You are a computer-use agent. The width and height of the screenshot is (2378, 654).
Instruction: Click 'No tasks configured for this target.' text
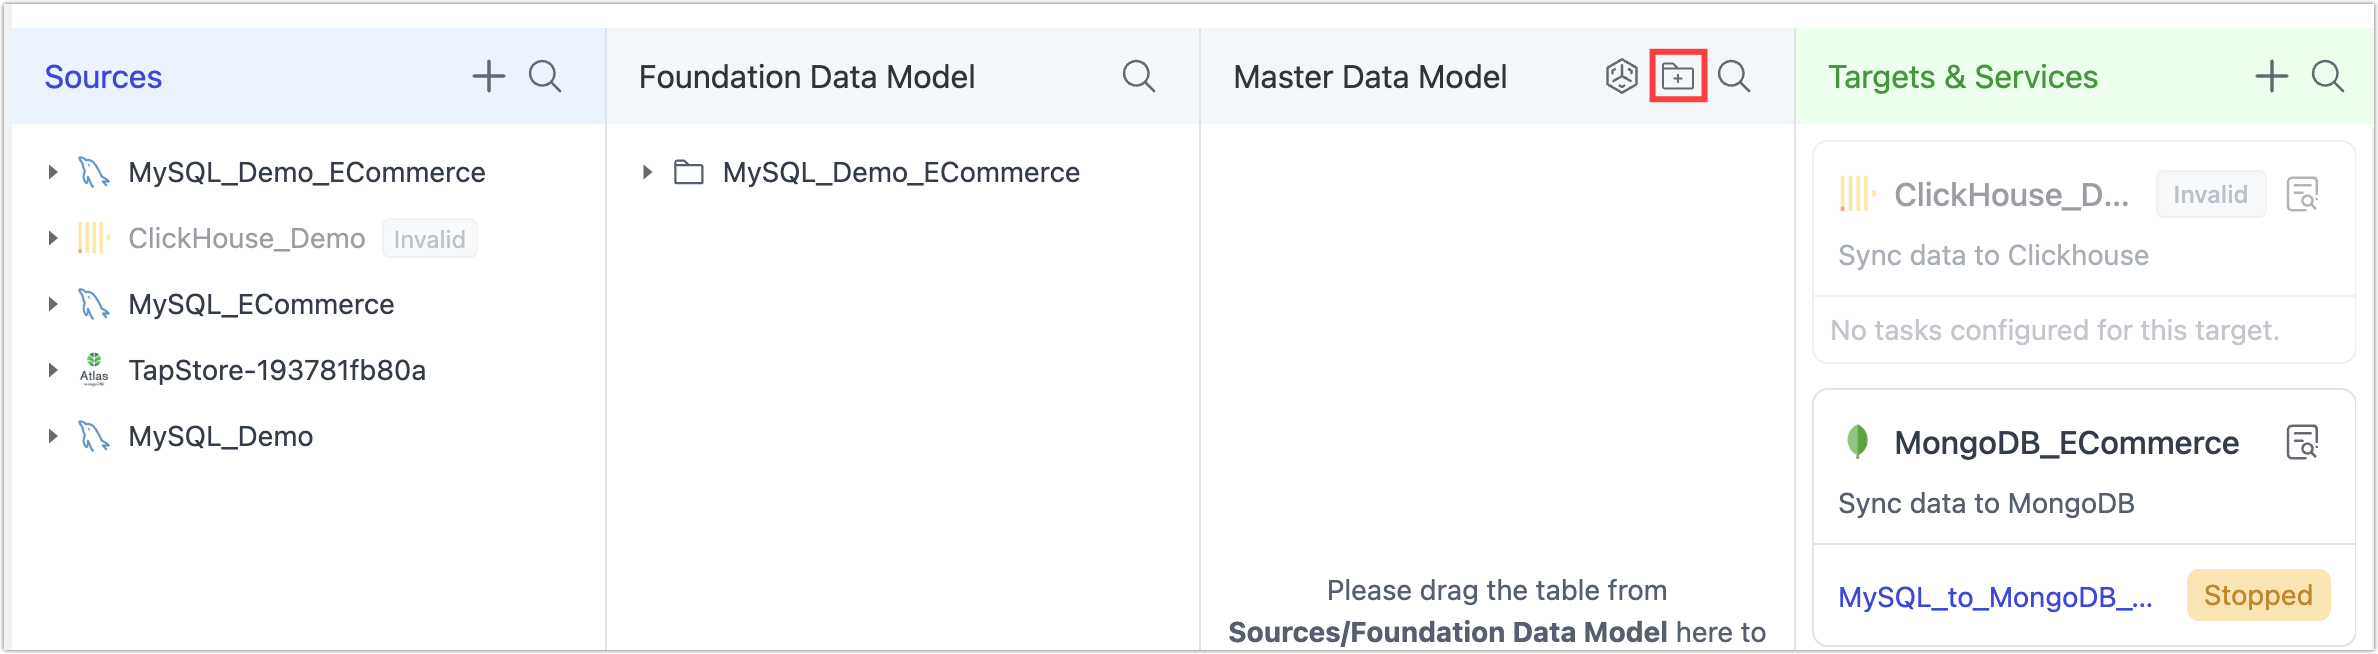point(2055,330)
